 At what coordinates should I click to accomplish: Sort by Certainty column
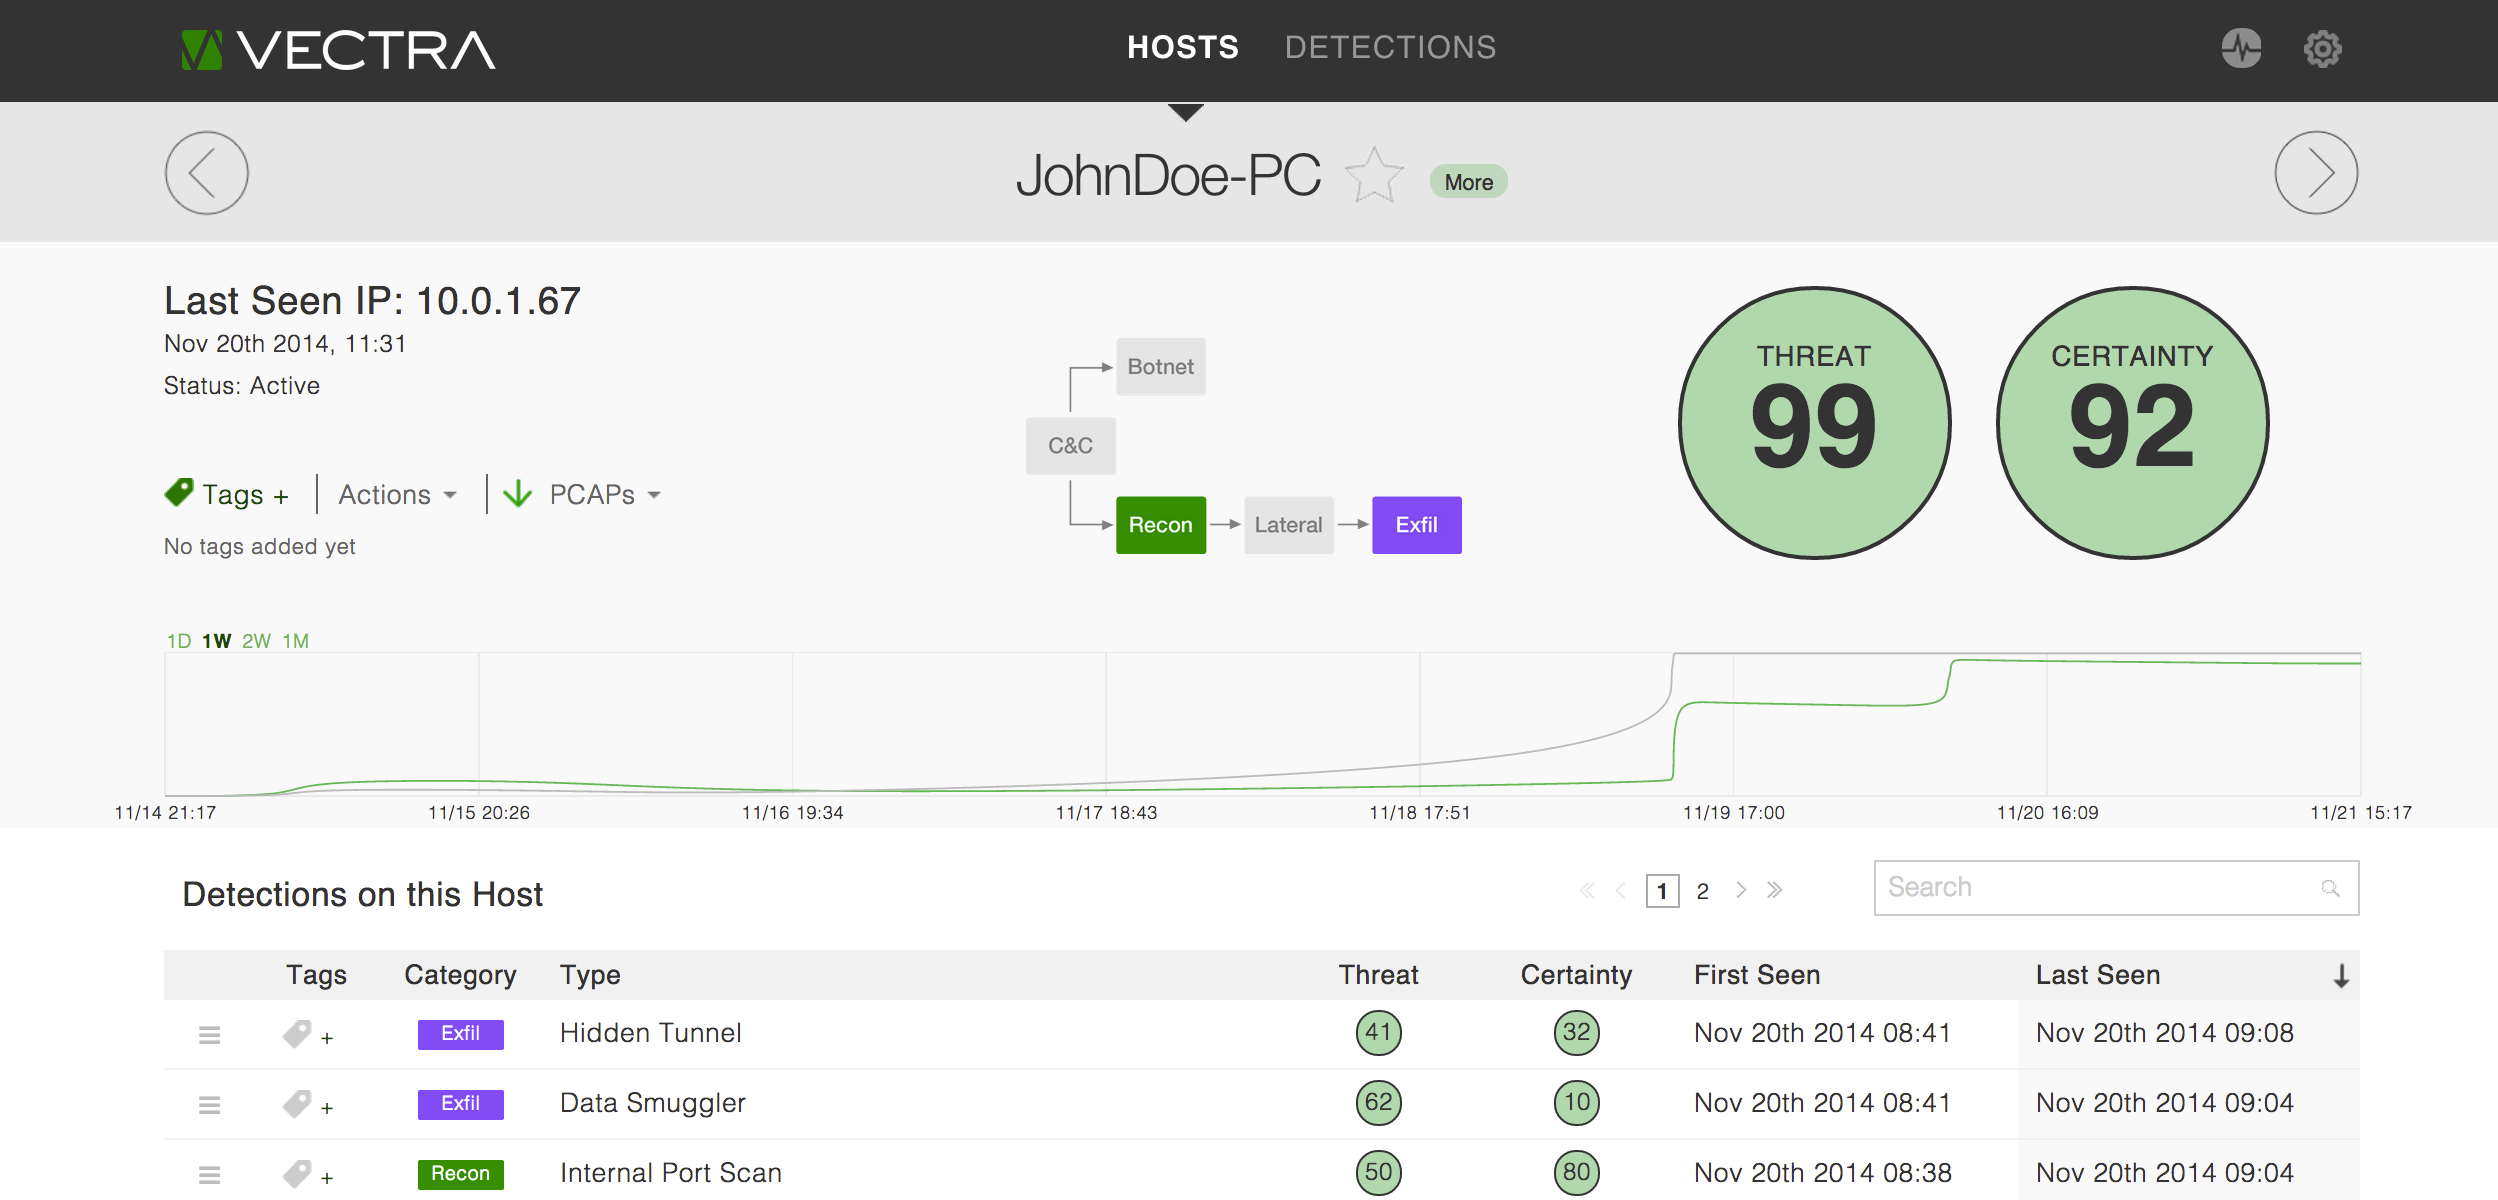tap(1576, 975)
